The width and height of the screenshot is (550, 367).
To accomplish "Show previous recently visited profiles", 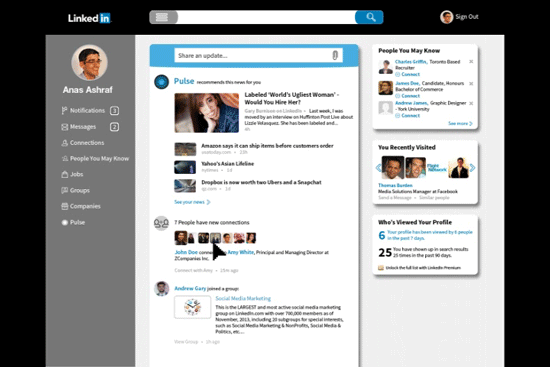I will click(378, 168).
